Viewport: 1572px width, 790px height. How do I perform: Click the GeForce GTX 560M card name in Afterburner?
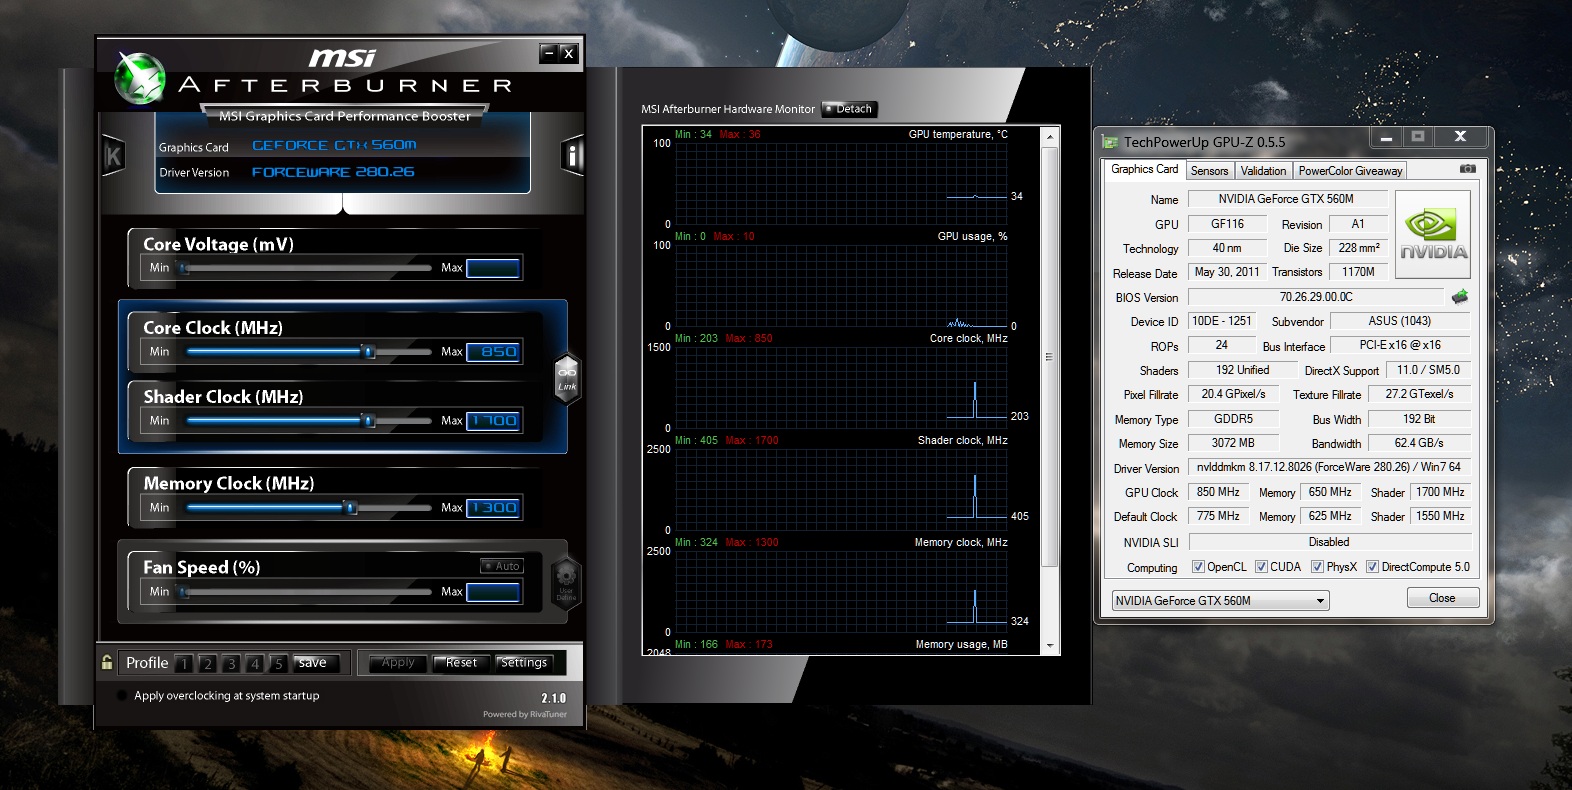(334, 145)
